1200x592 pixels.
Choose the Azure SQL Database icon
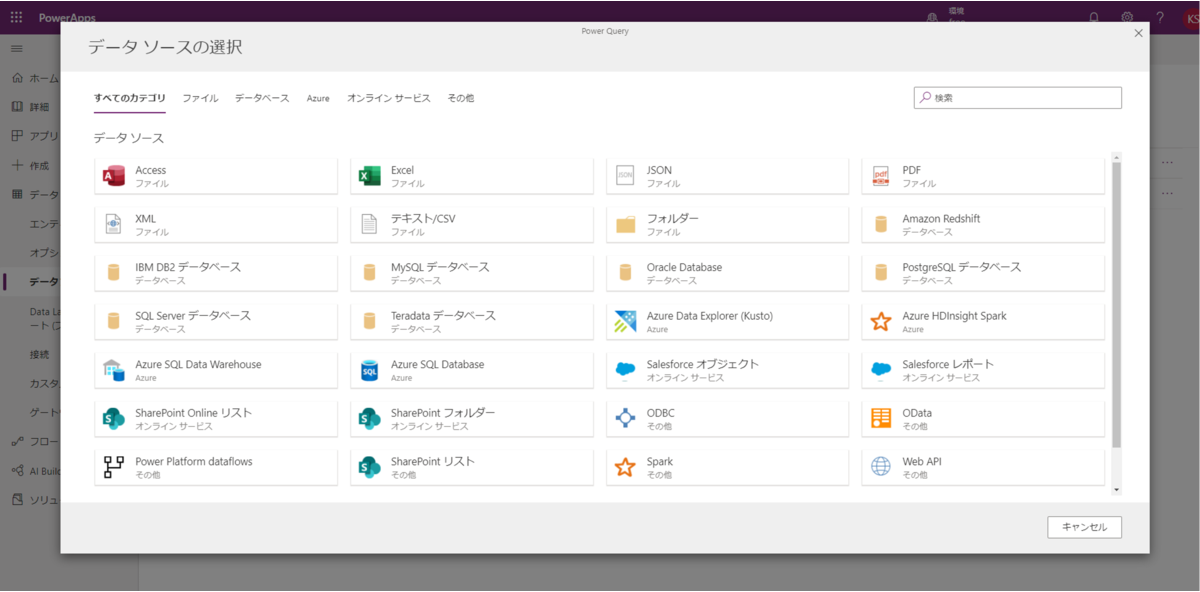tap(370, 370)
